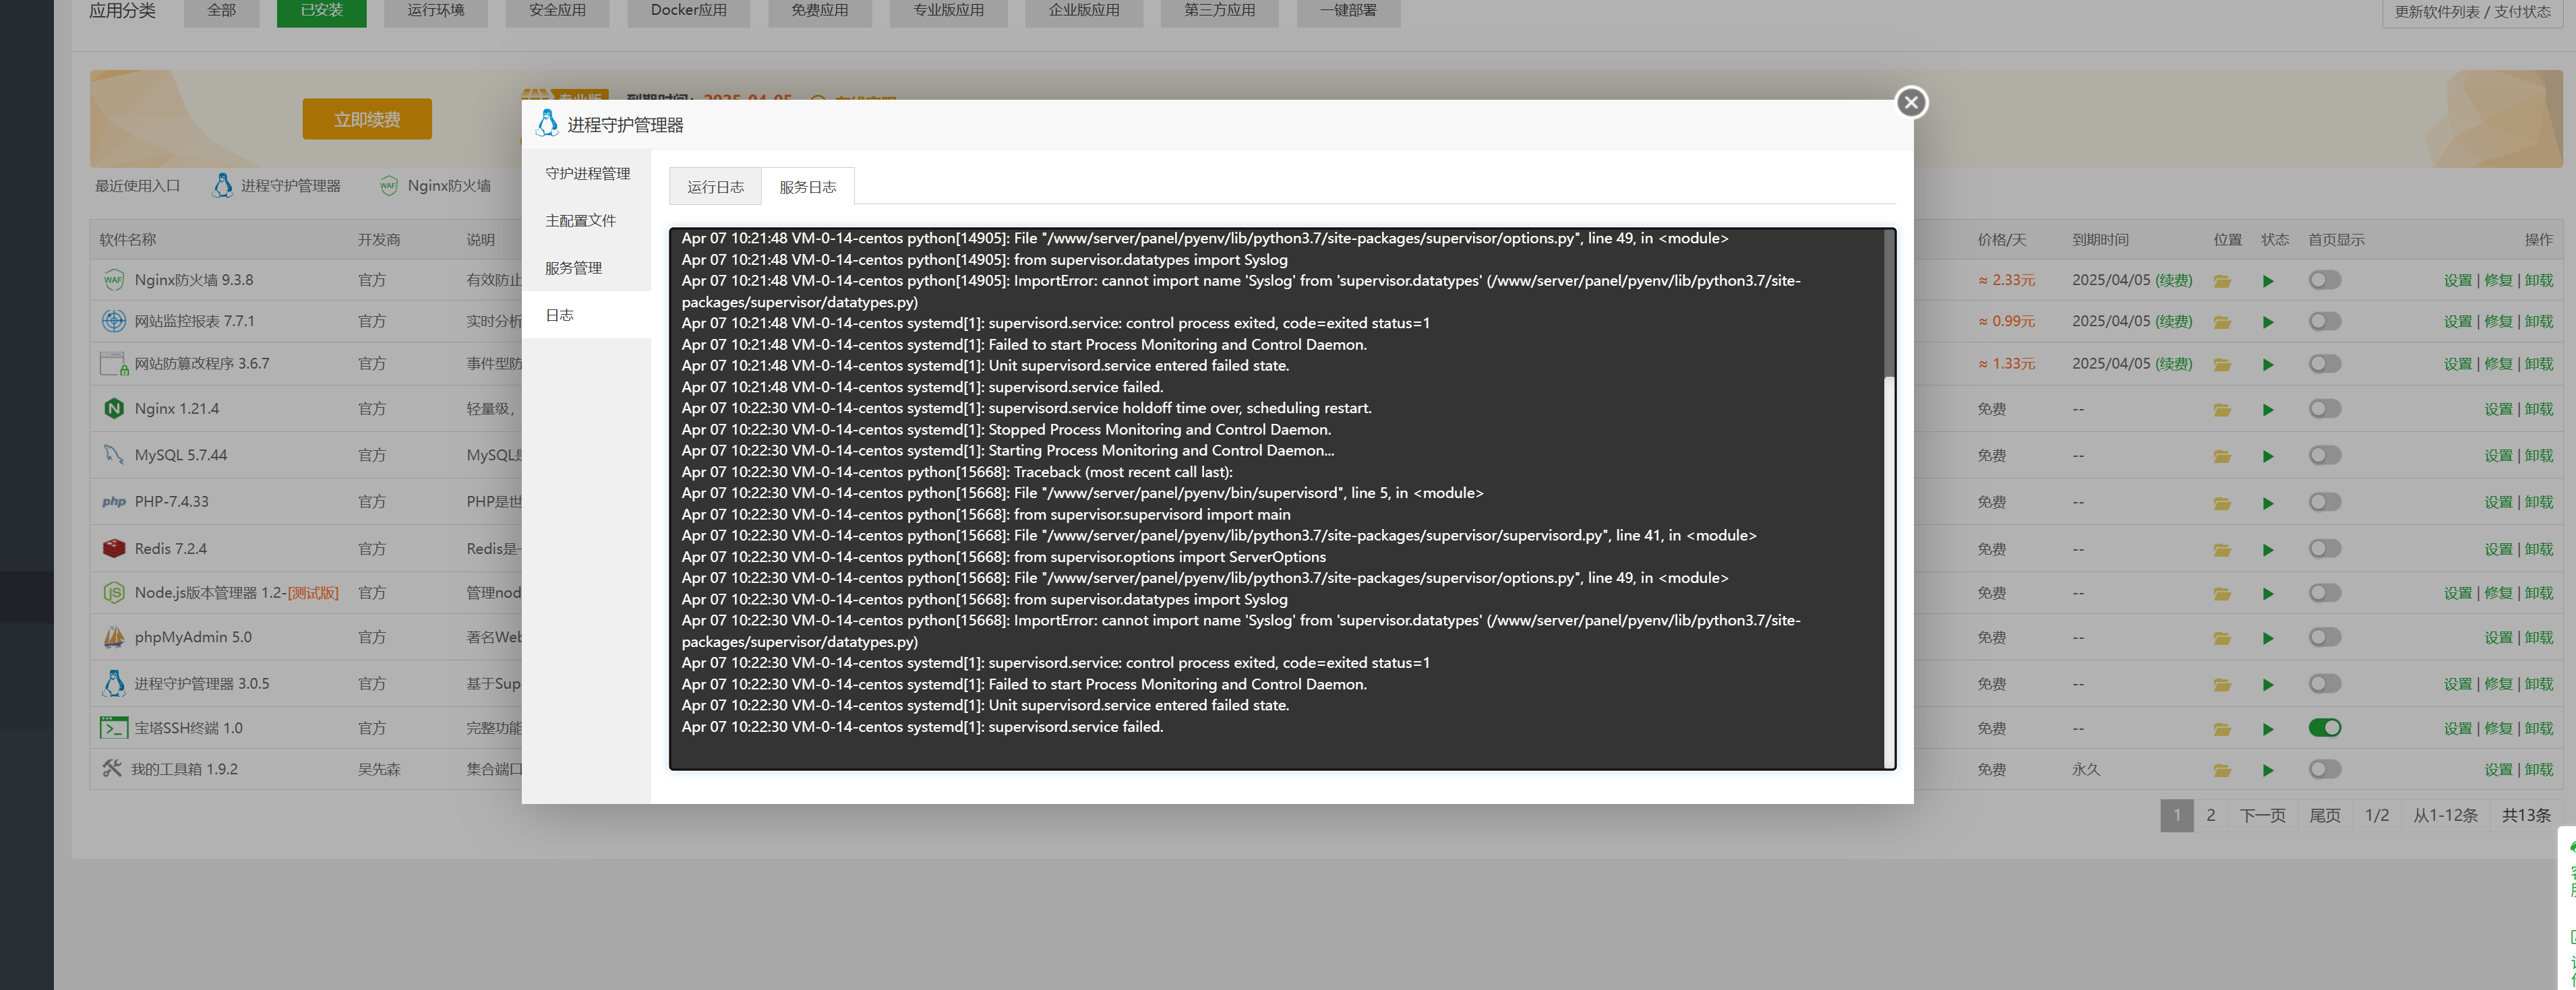
Task: Filter apps by 专业版应用 category
Action: coord(948,11)
